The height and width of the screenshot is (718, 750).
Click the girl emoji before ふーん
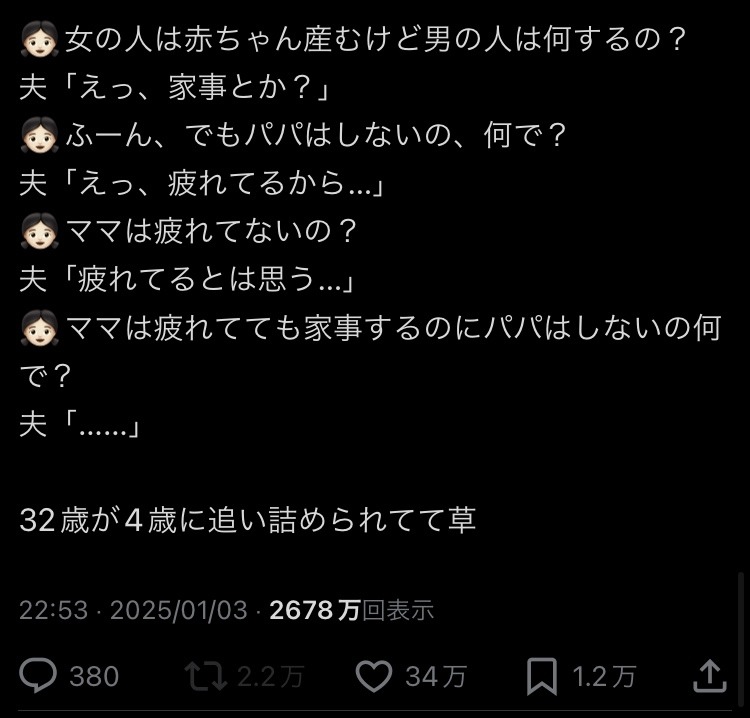click(39, 136)
